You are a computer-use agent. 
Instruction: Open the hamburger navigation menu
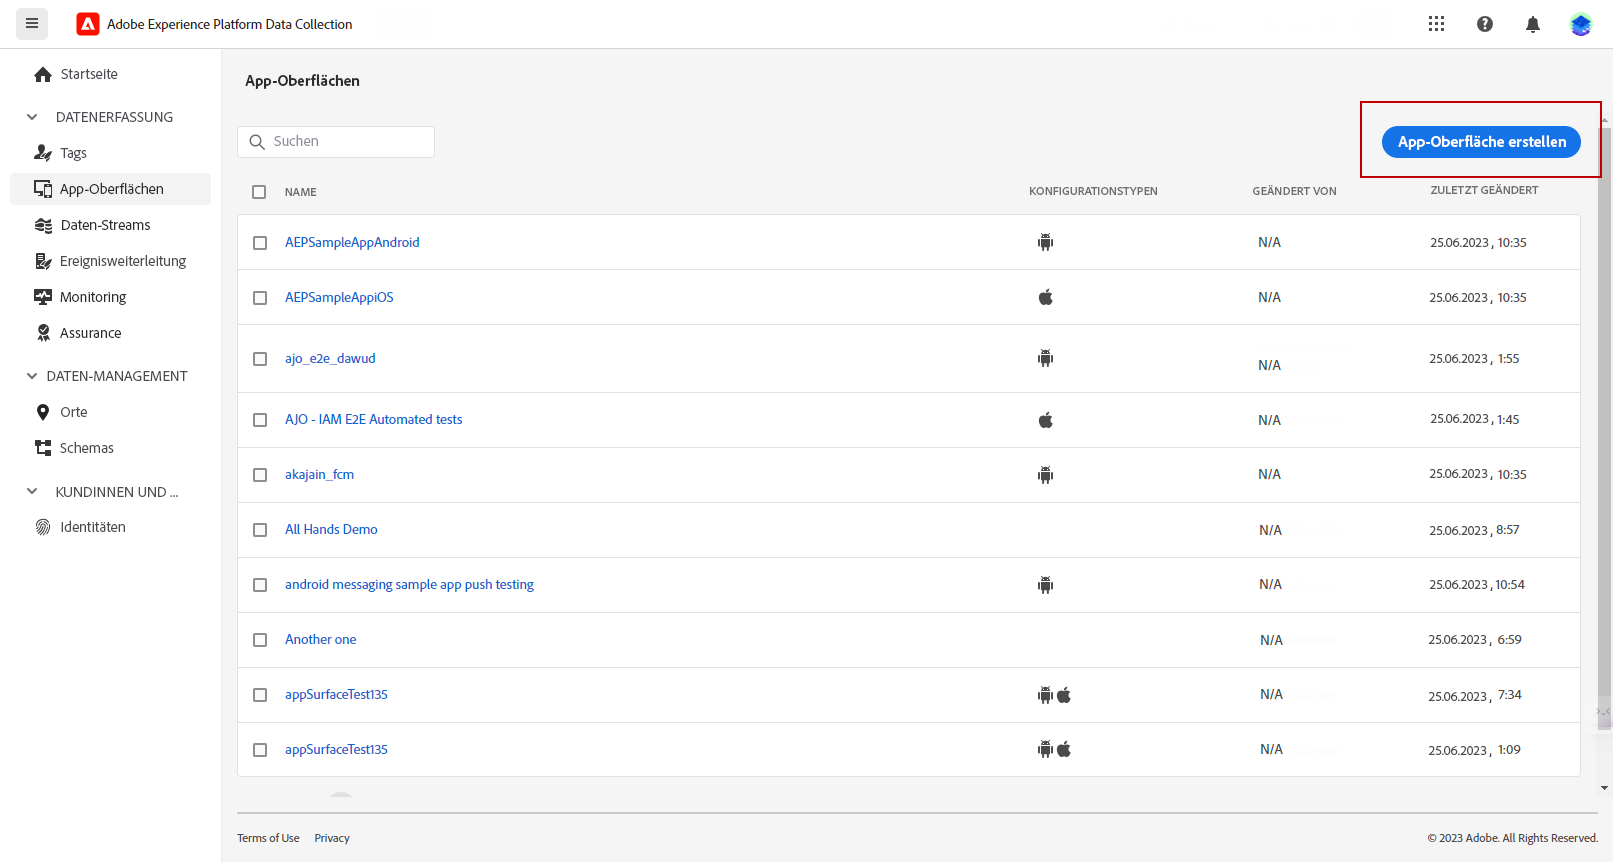(32, 23)
